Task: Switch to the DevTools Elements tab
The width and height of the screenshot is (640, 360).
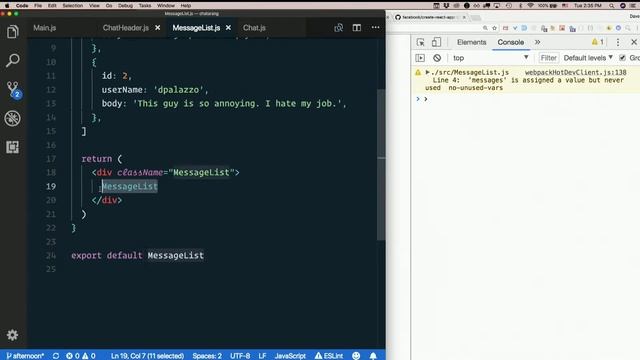Action: [x=471, y=42]
